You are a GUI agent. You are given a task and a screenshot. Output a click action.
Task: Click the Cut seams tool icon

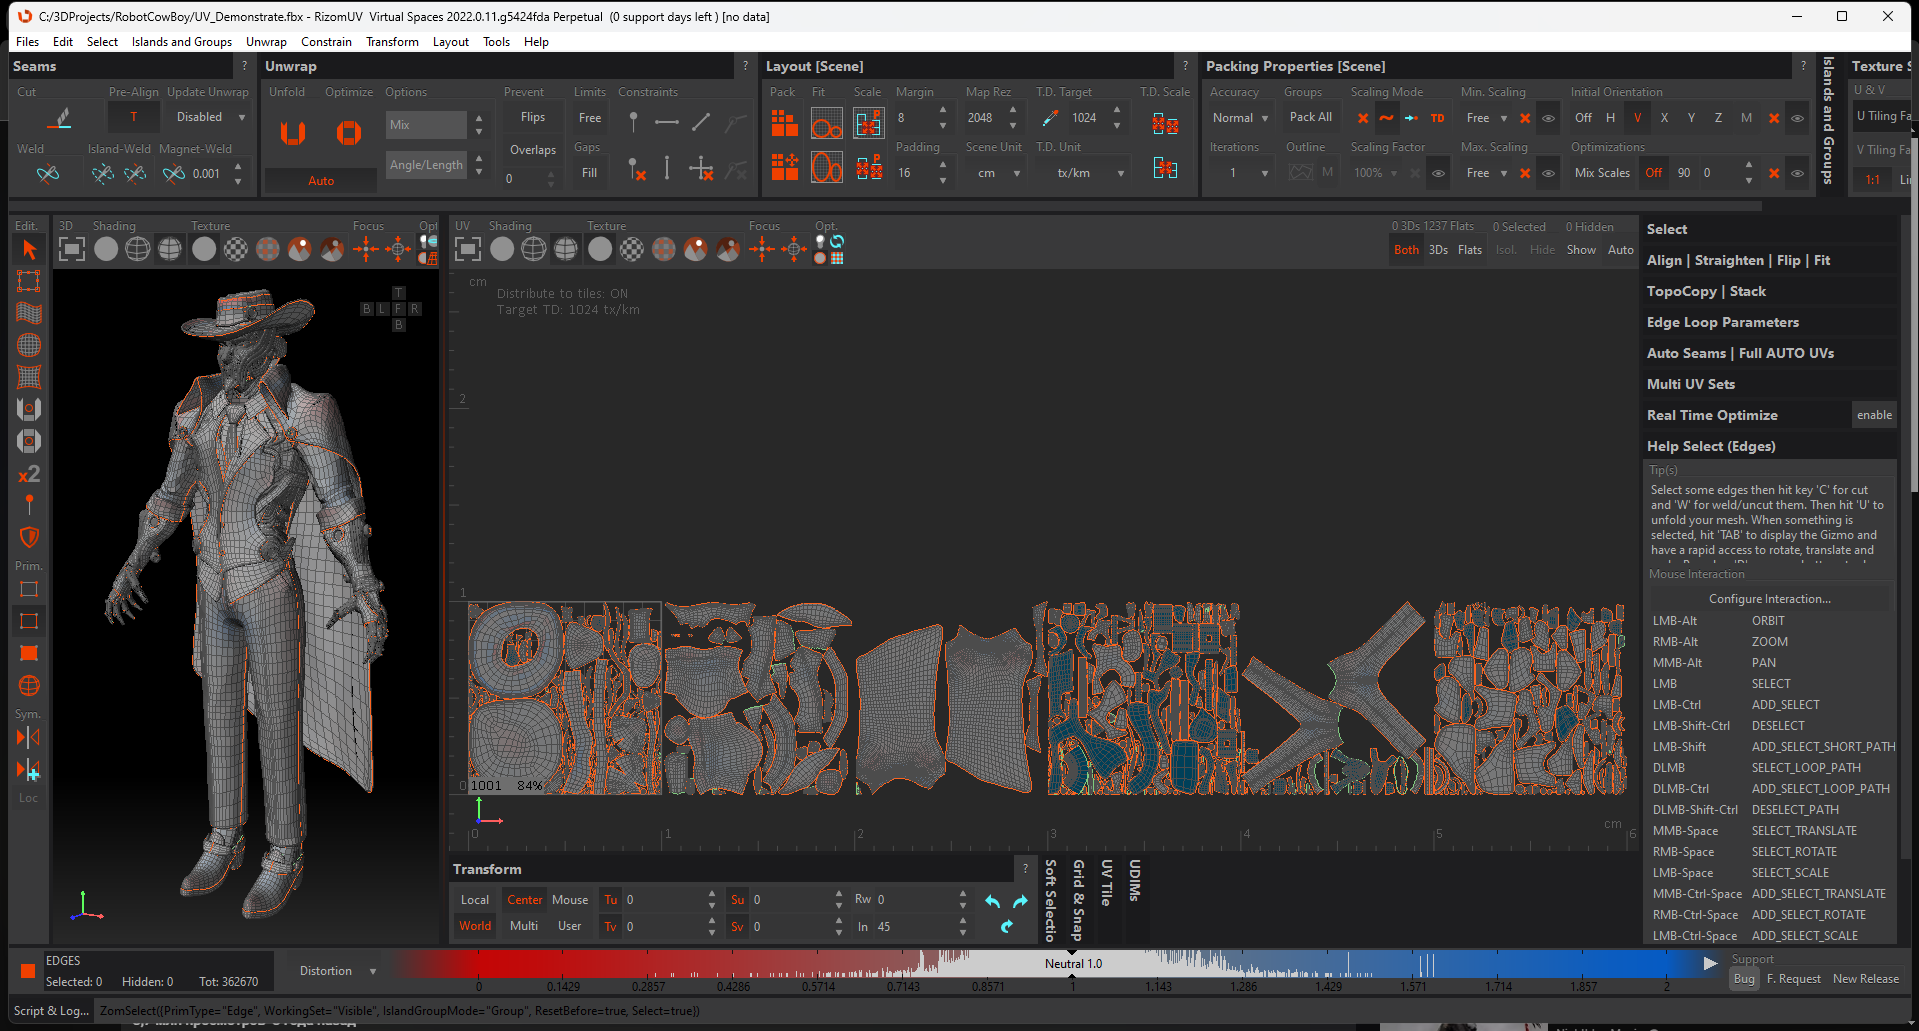(61, 118)
